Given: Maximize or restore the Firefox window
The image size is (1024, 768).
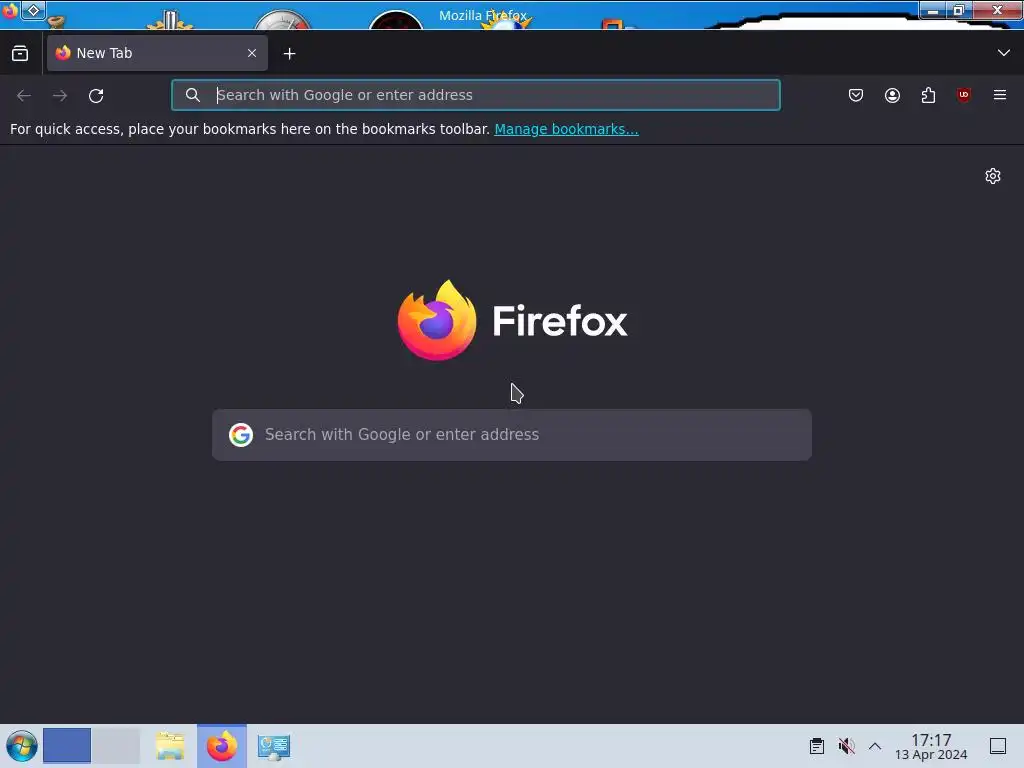Looking at the screenshot, I should tap(959, 10).
